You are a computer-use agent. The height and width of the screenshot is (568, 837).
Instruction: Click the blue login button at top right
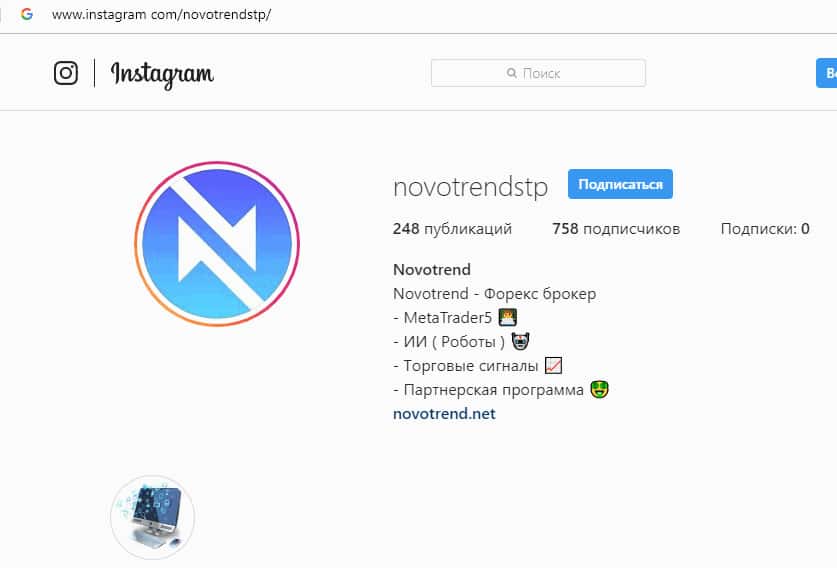826,73
